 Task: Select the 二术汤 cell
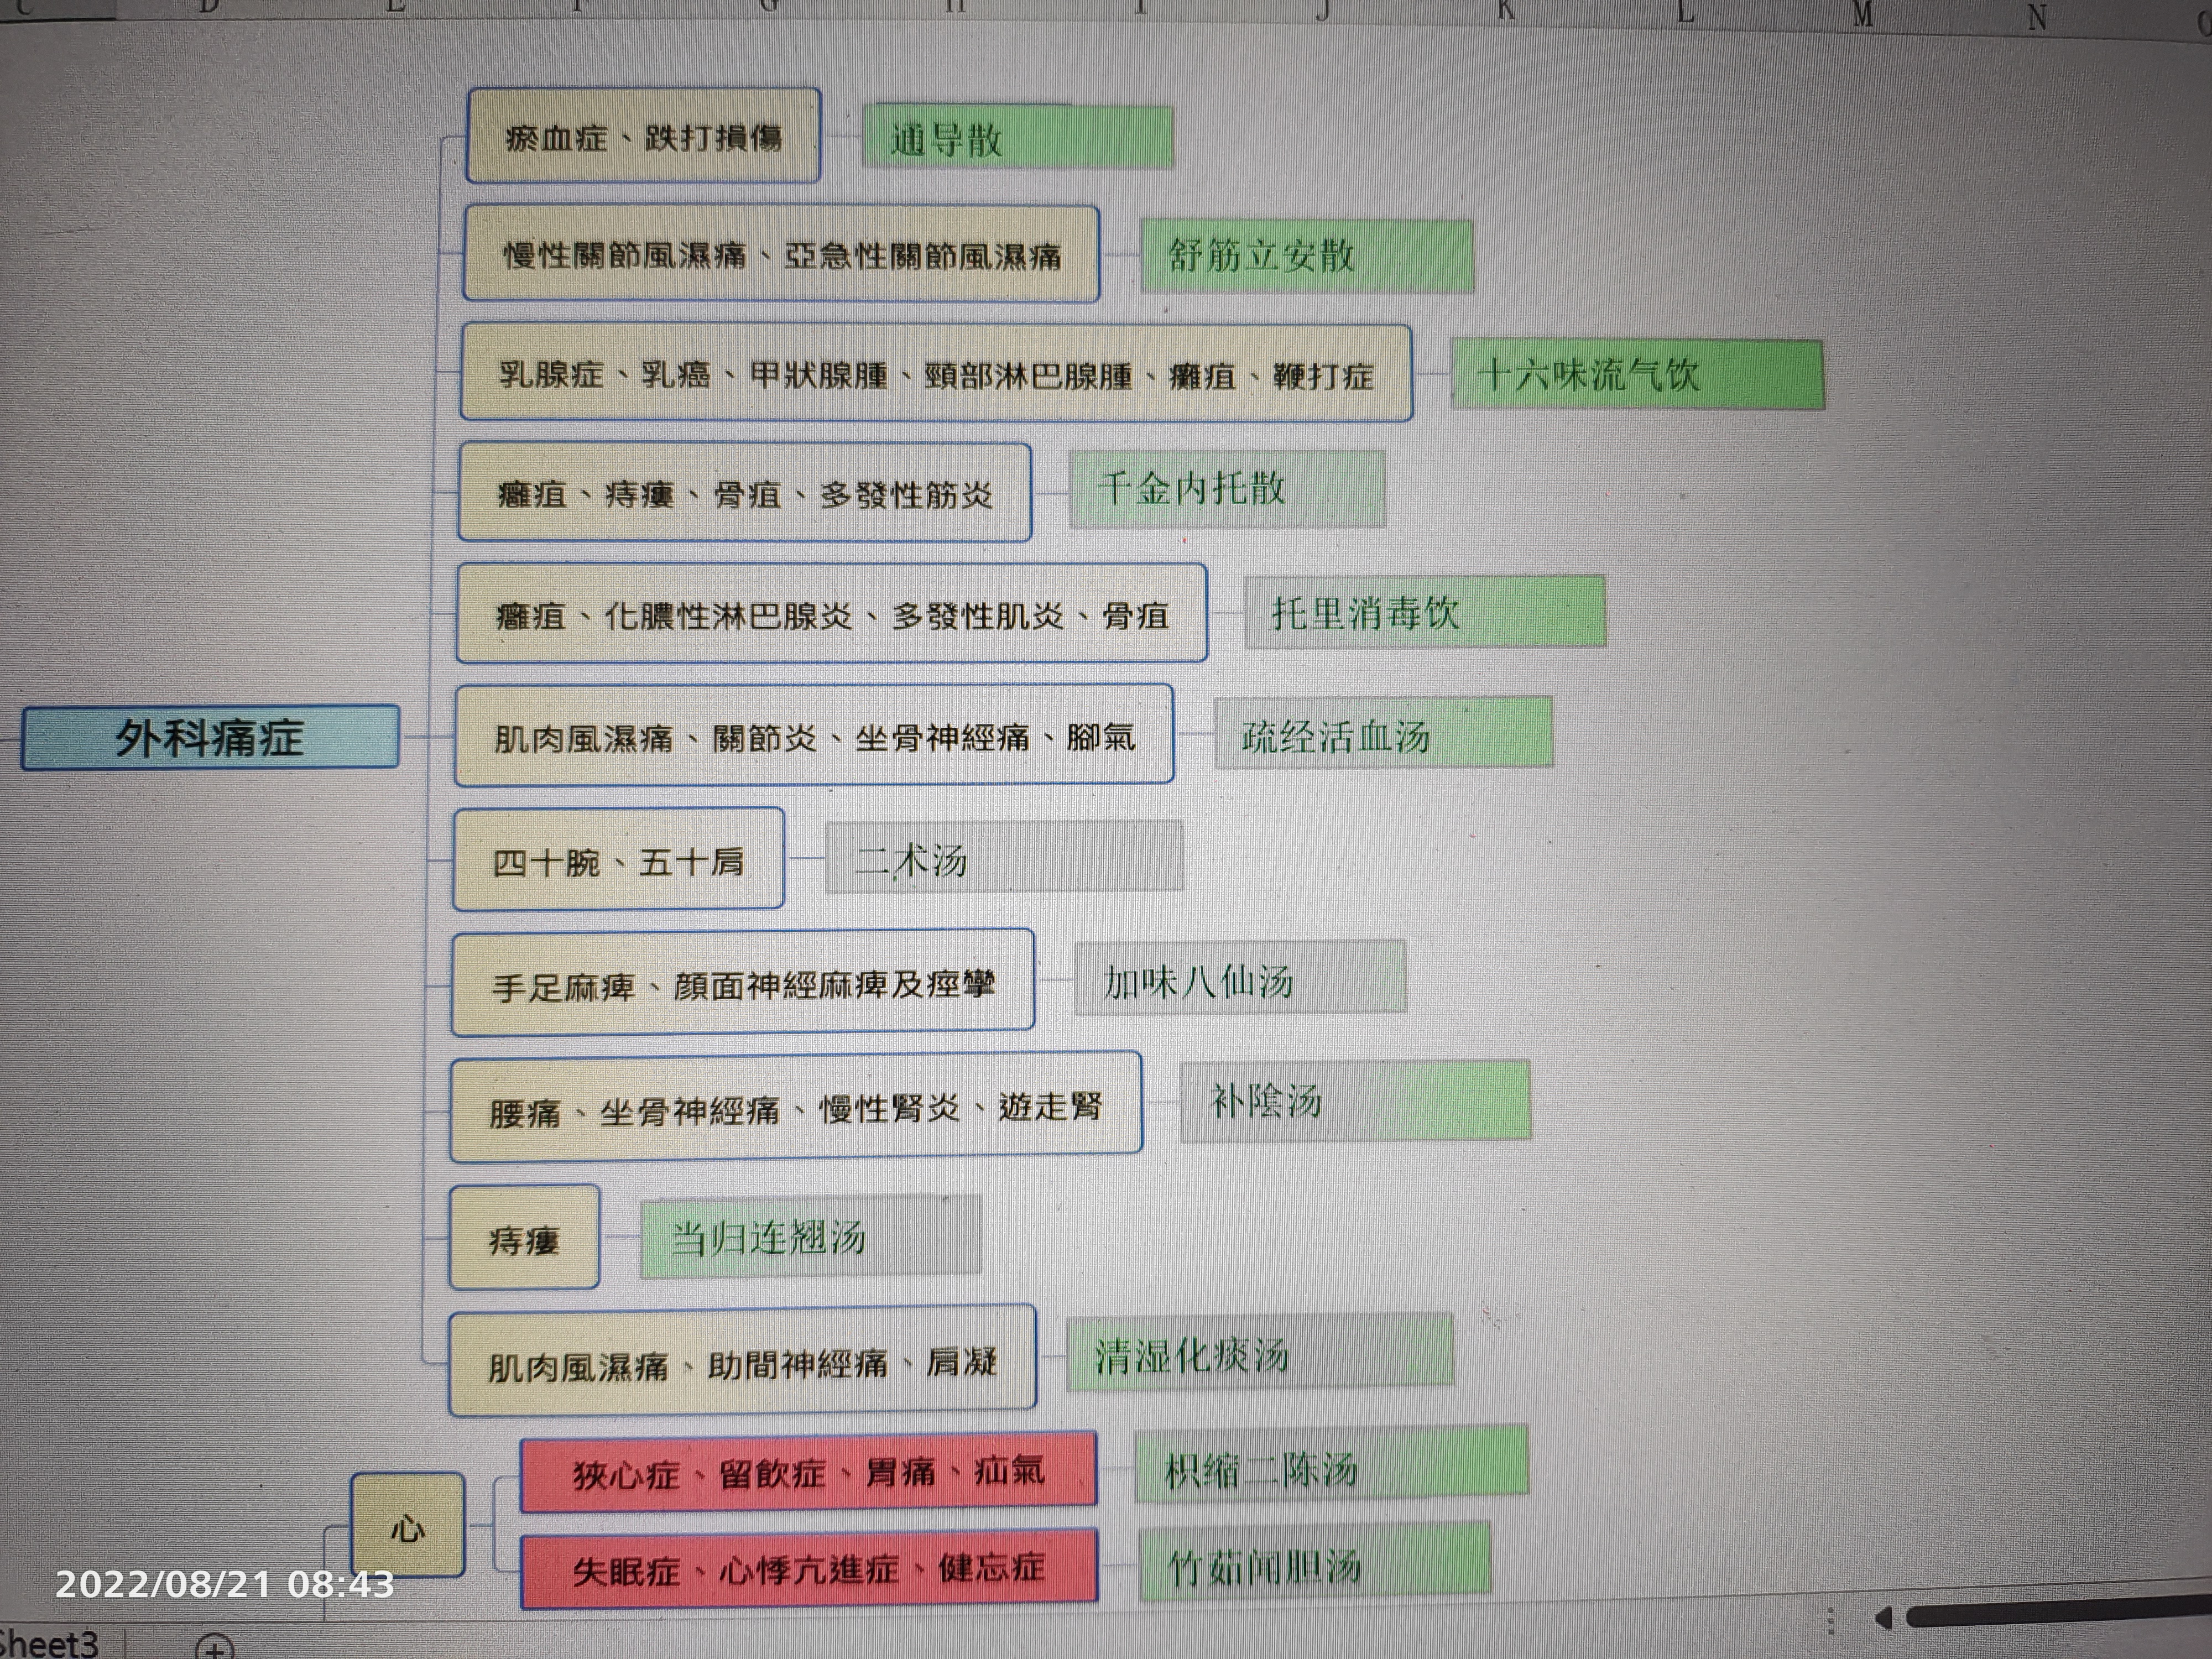point(1004,857)
